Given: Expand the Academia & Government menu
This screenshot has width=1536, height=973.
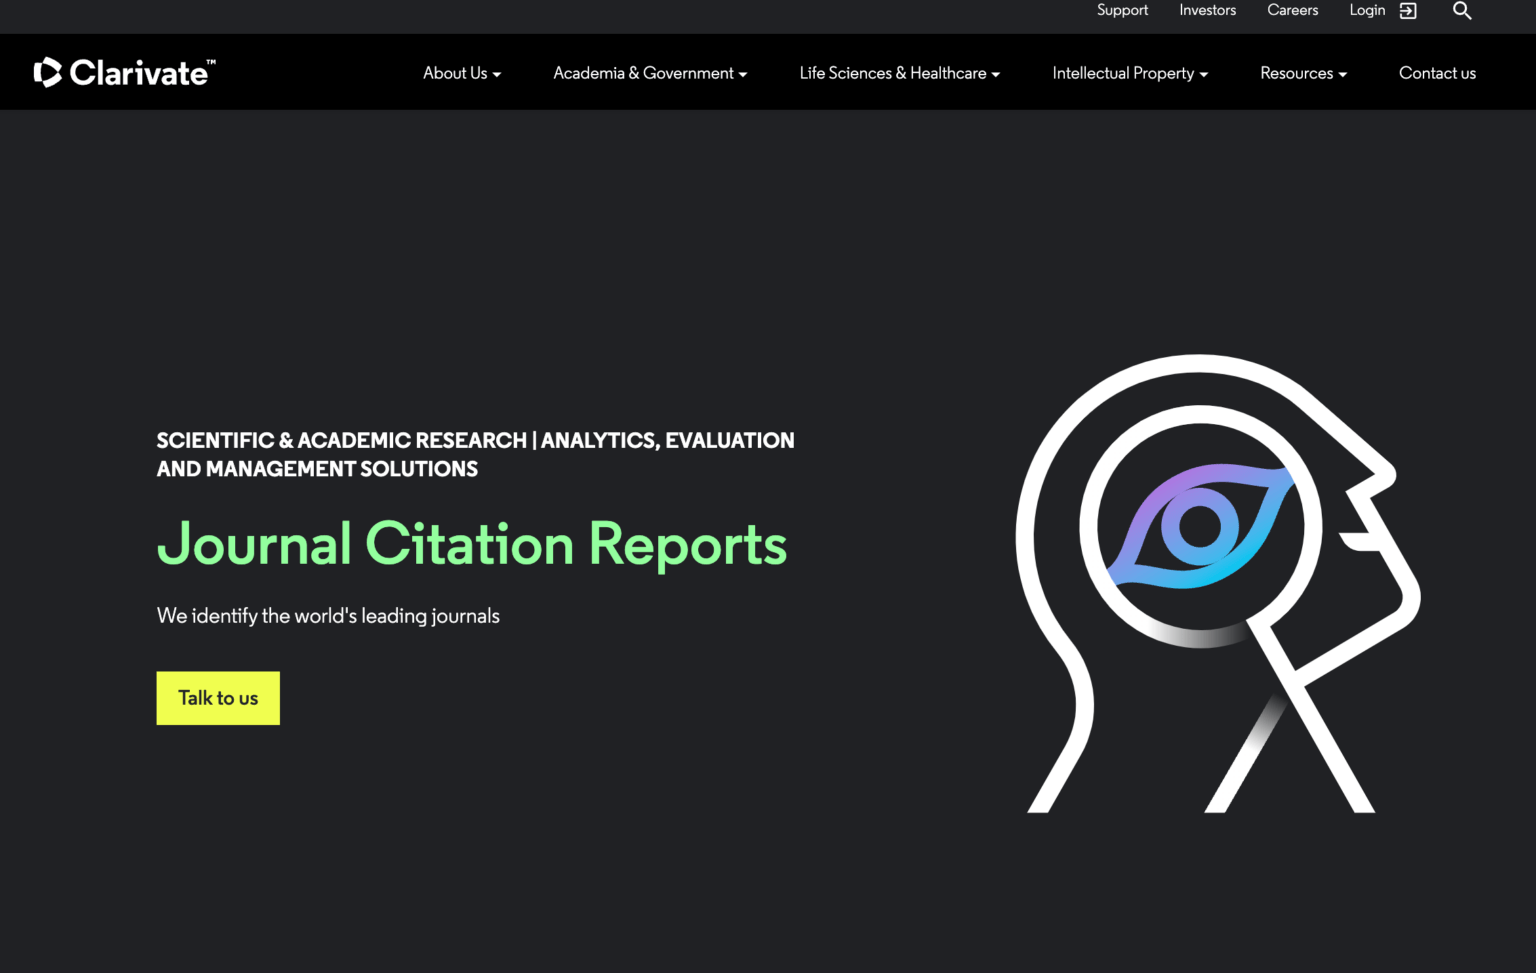Looking at the screenshot, I should click(650, 73).
